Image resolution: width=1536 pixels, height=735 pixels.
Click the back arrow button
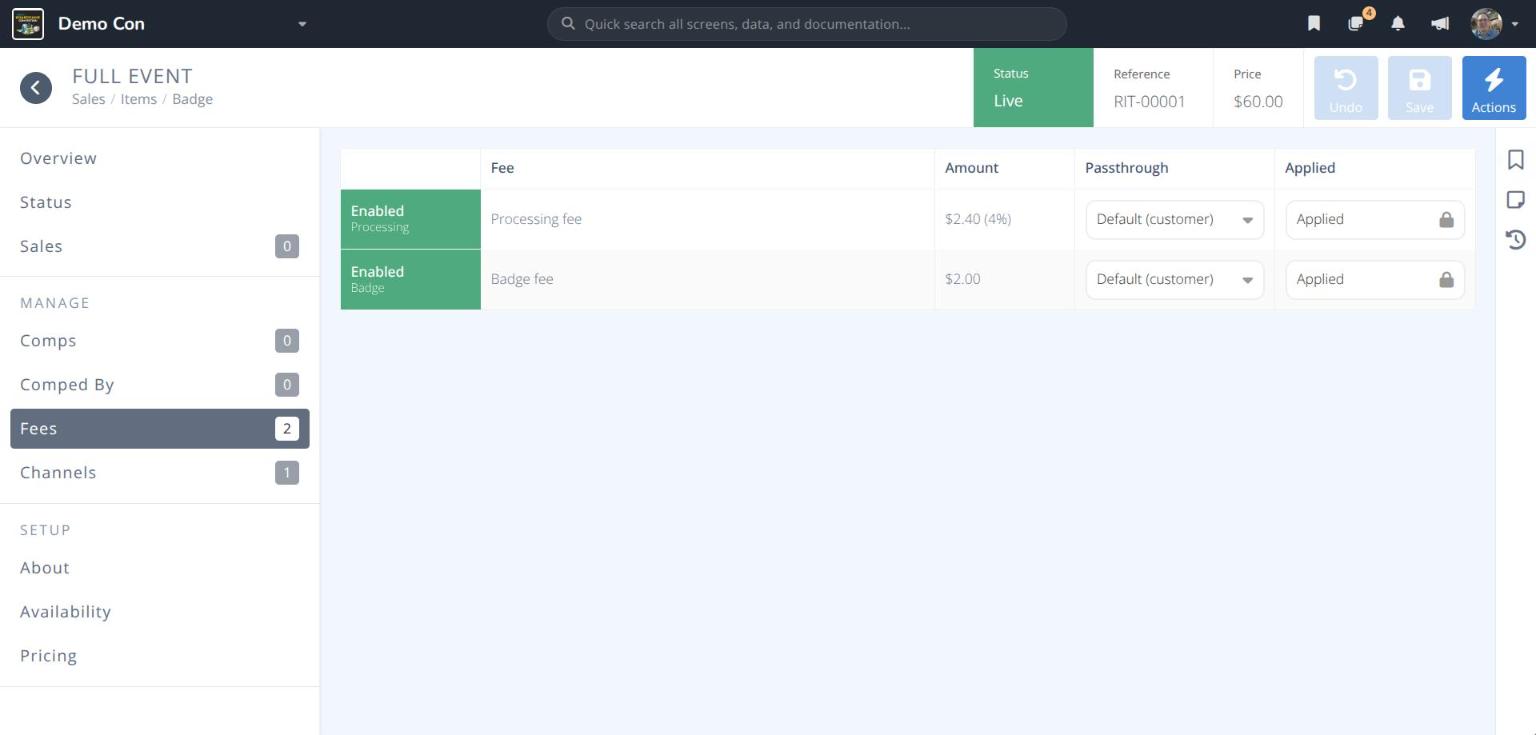(x=36, y=88)
